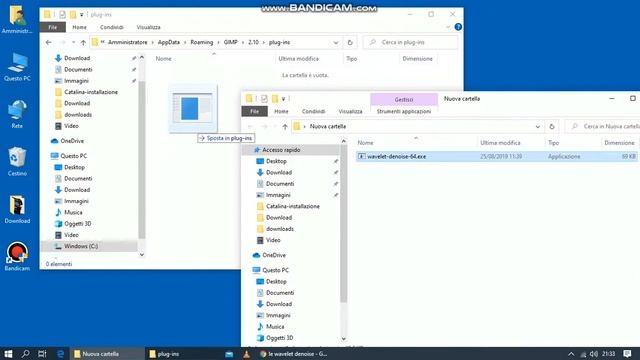Screen dimensions: 640x360
Task: Switch to Chrome wavelet denoise taskbar button
Action: (x=293, y=354)
